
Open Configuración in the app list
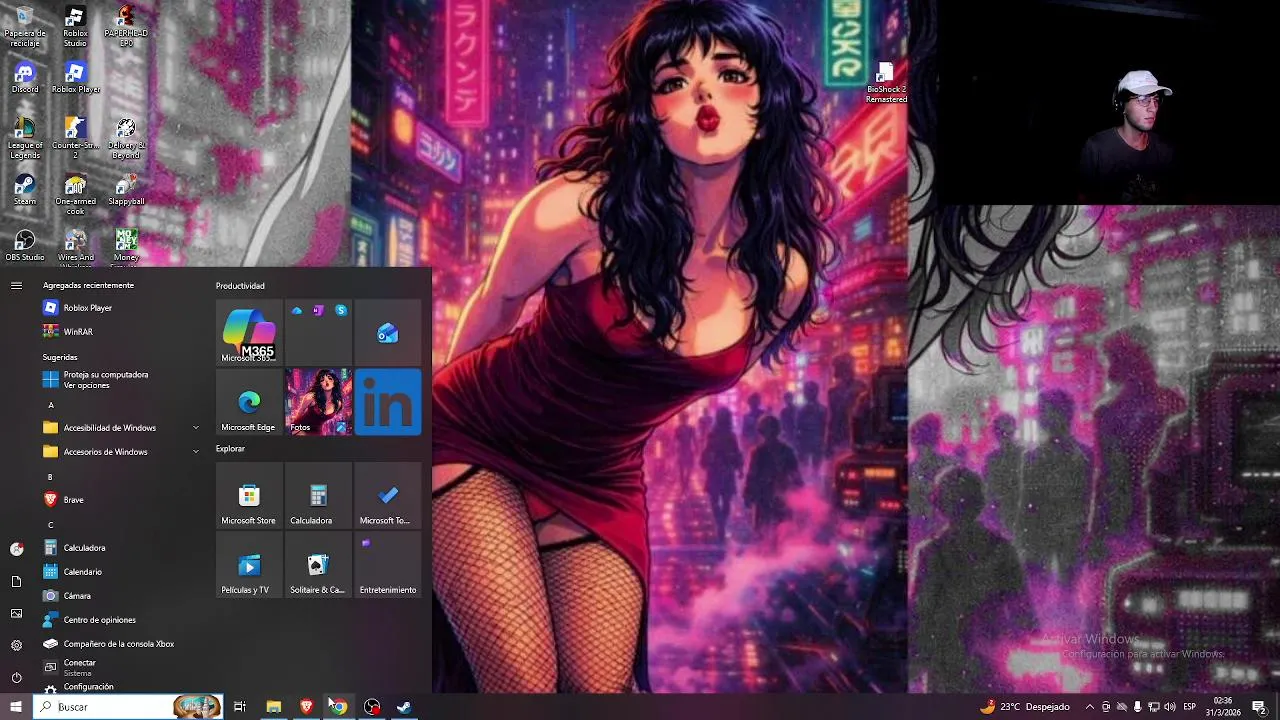[x=120, y=687]
